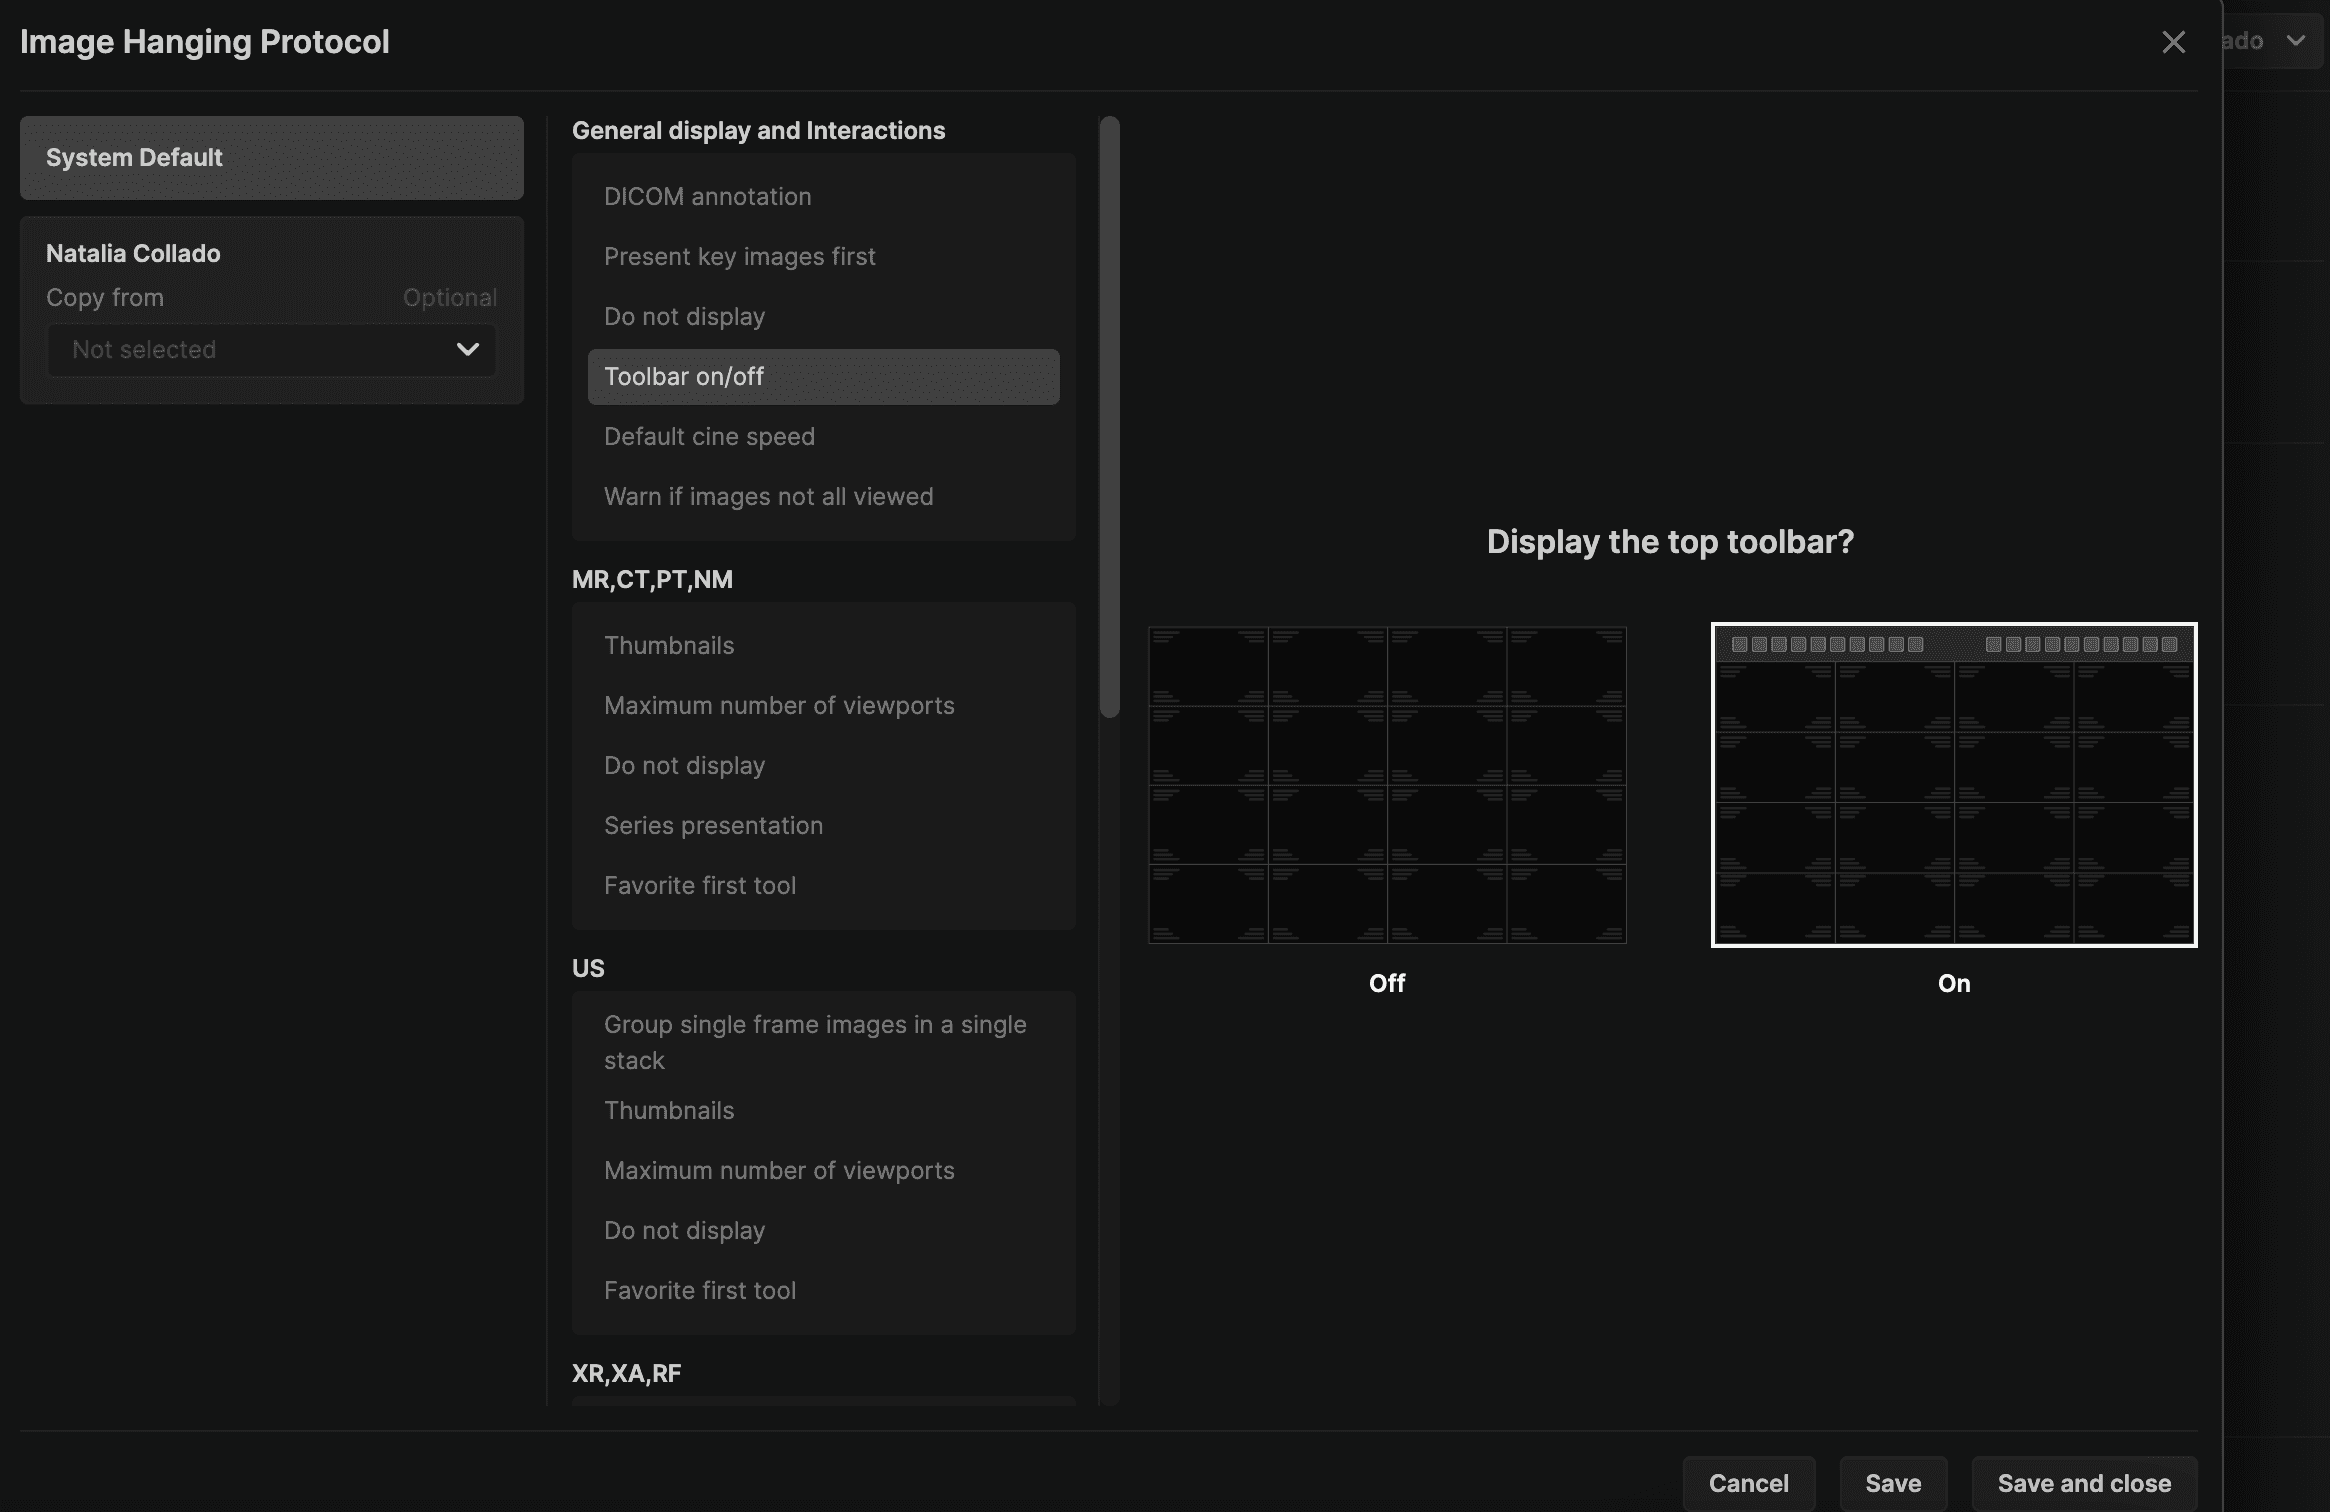Open Default cine speed setting
This screenshot has width=2330, height=1512.
coord(709,437)
